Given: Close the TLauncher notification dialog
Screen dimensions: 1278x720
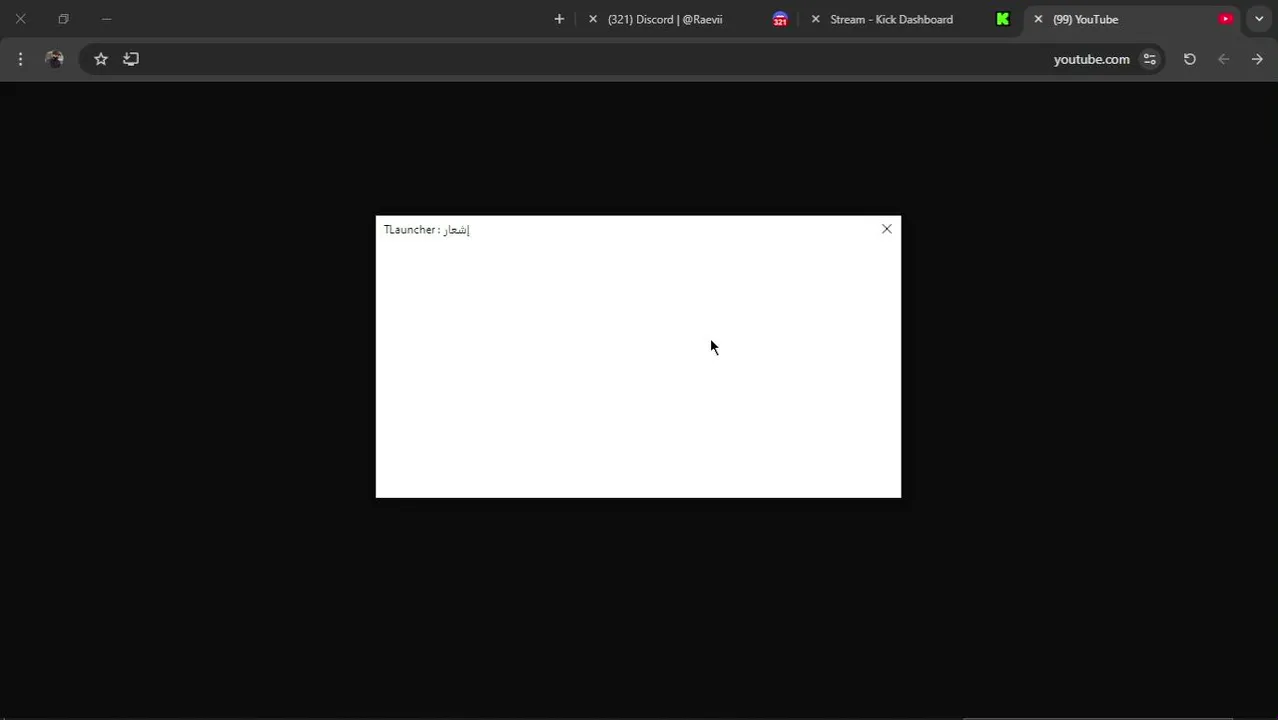Looking at the screenshot, I should click(x=887, y=229).
